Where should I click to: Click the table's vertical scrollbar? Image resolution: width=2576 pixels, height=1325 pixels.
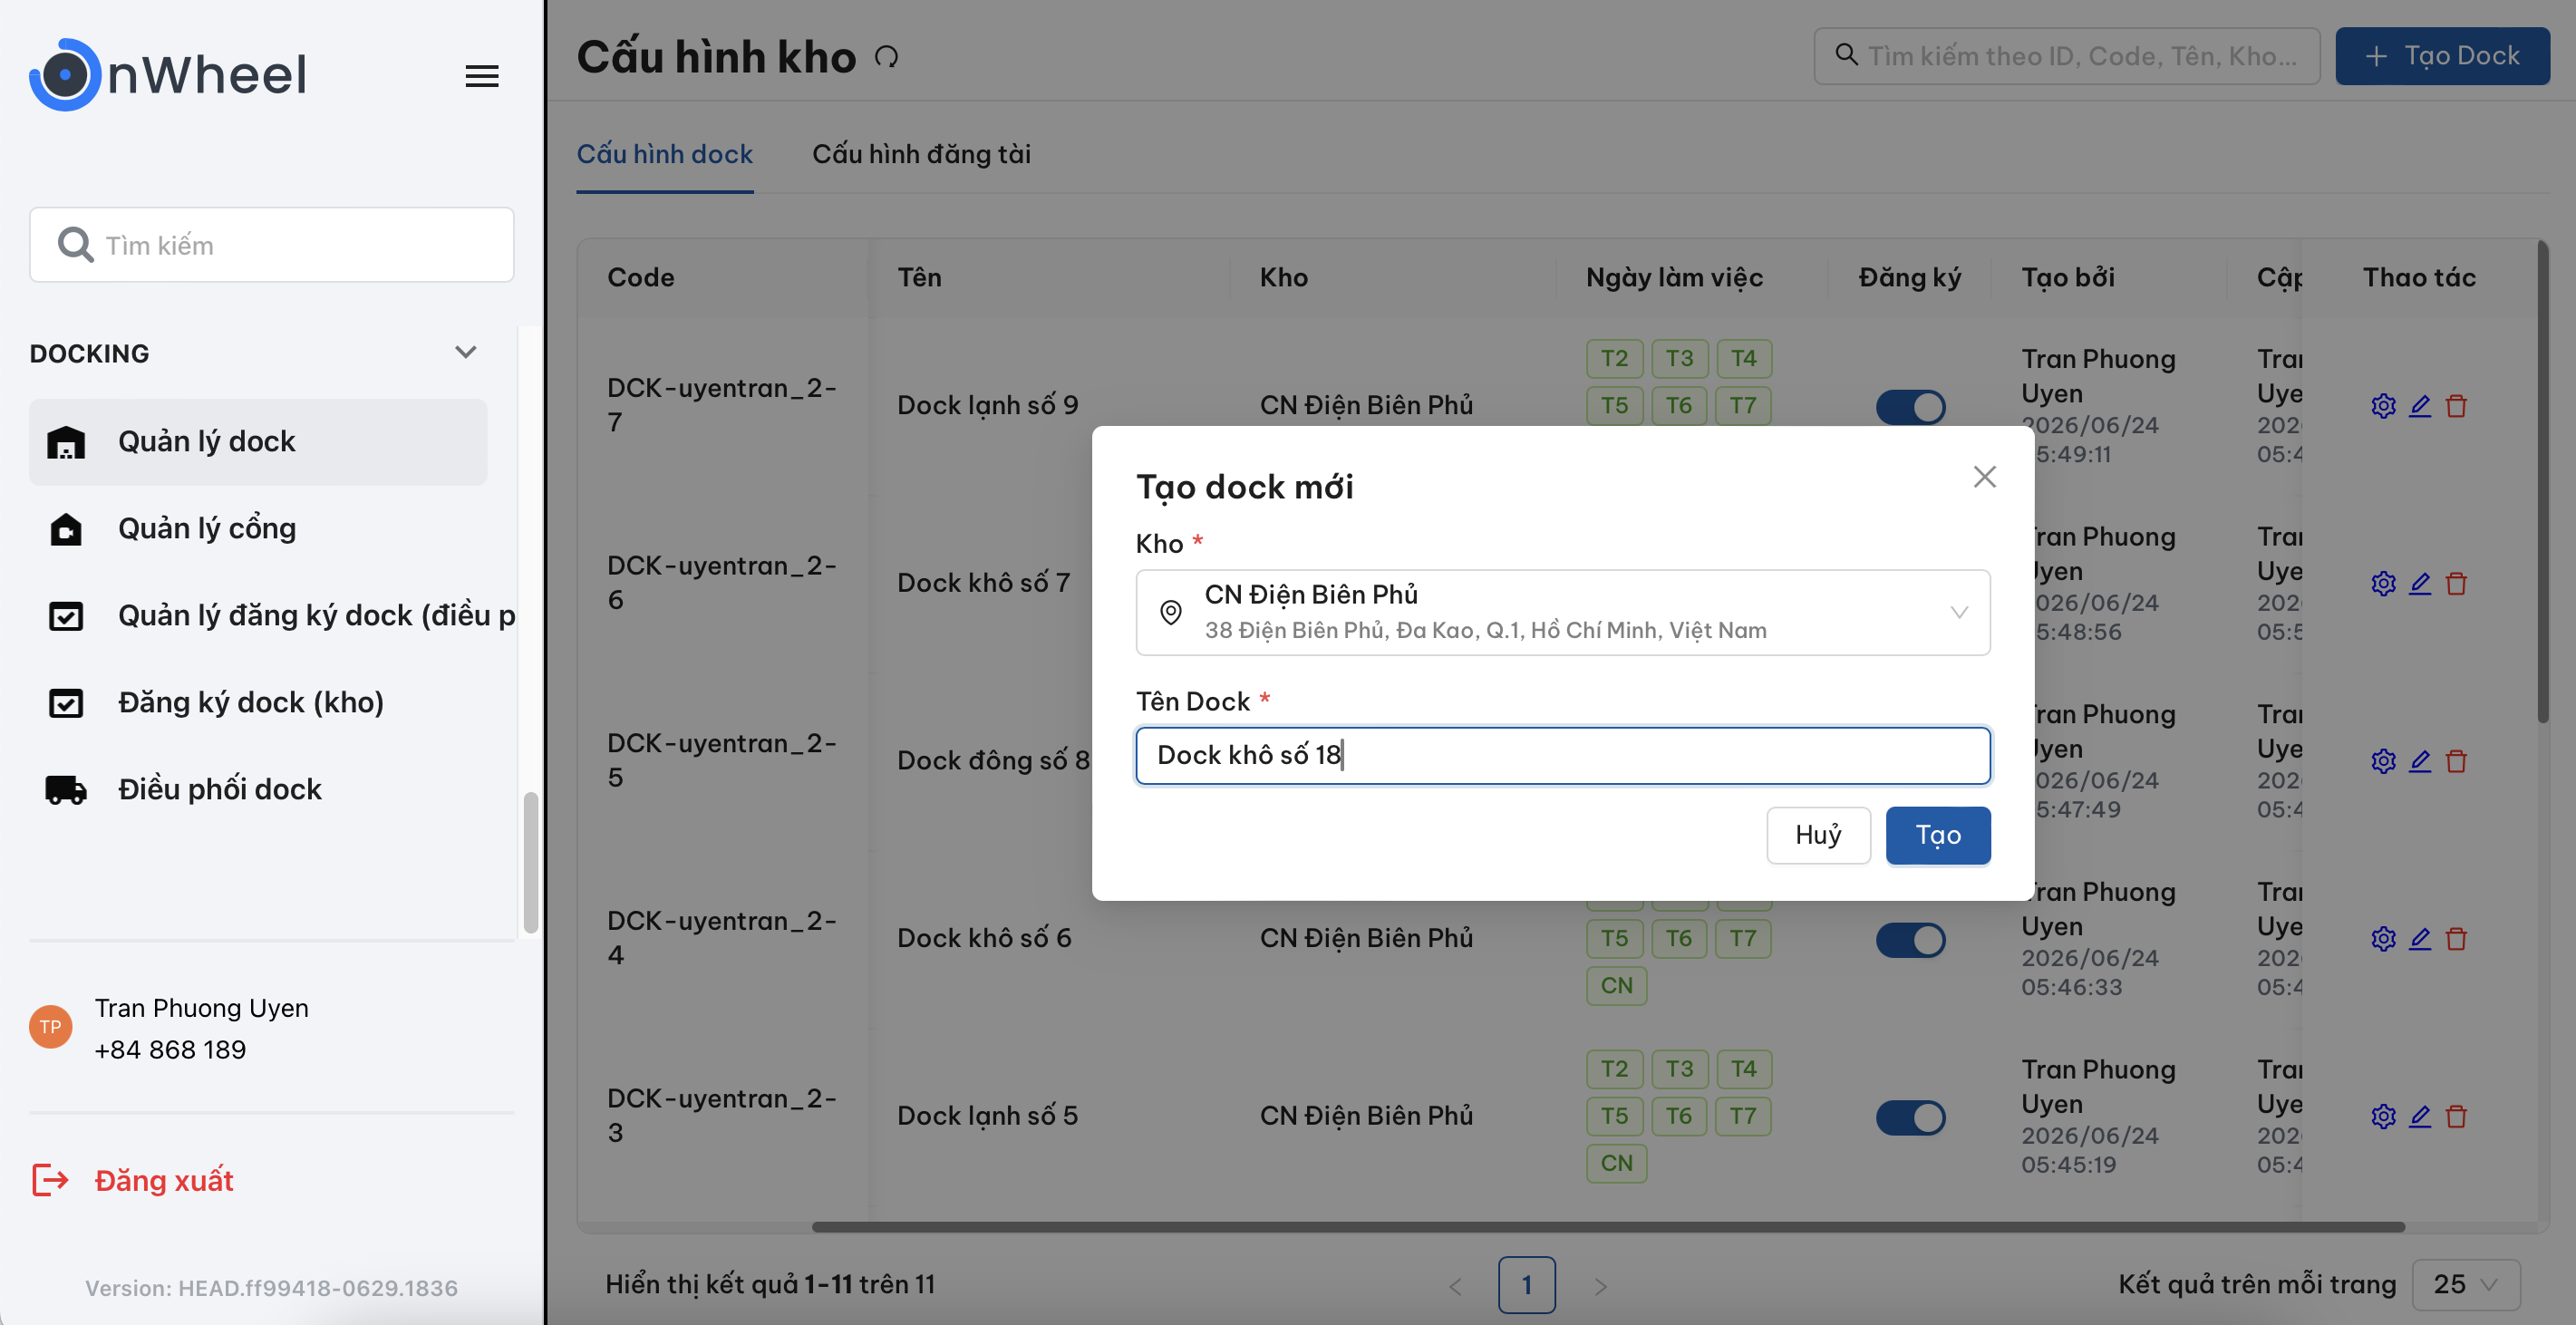2542,481
